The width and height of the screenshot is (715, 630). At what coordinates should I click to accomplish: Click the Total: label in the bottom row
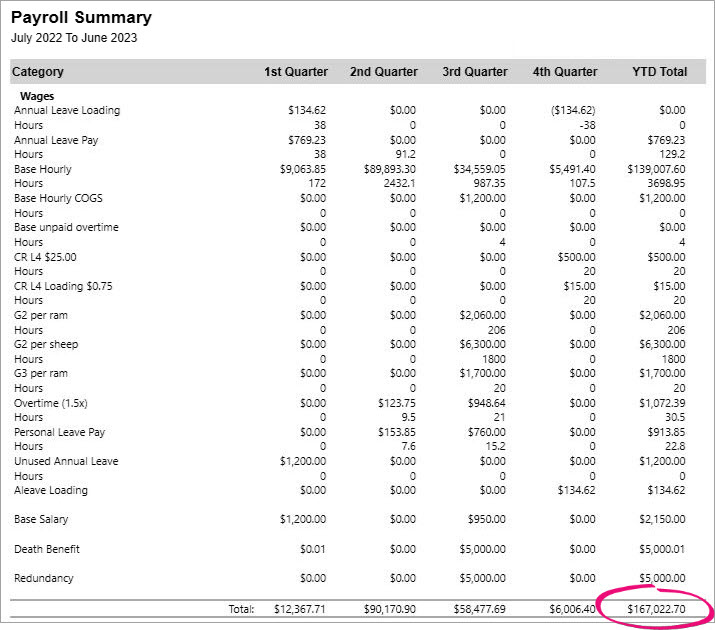[x=240, y=608]
